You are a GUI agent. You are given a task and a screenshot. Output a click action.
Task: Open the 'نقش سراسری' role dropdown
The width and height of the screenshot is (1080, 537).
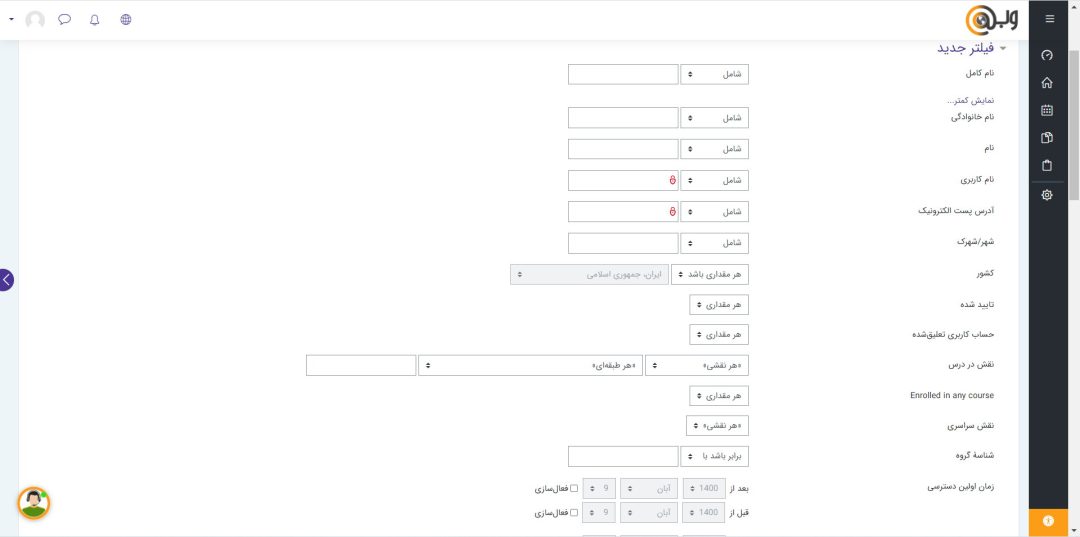pyautogui.click(x=717, y=426)
